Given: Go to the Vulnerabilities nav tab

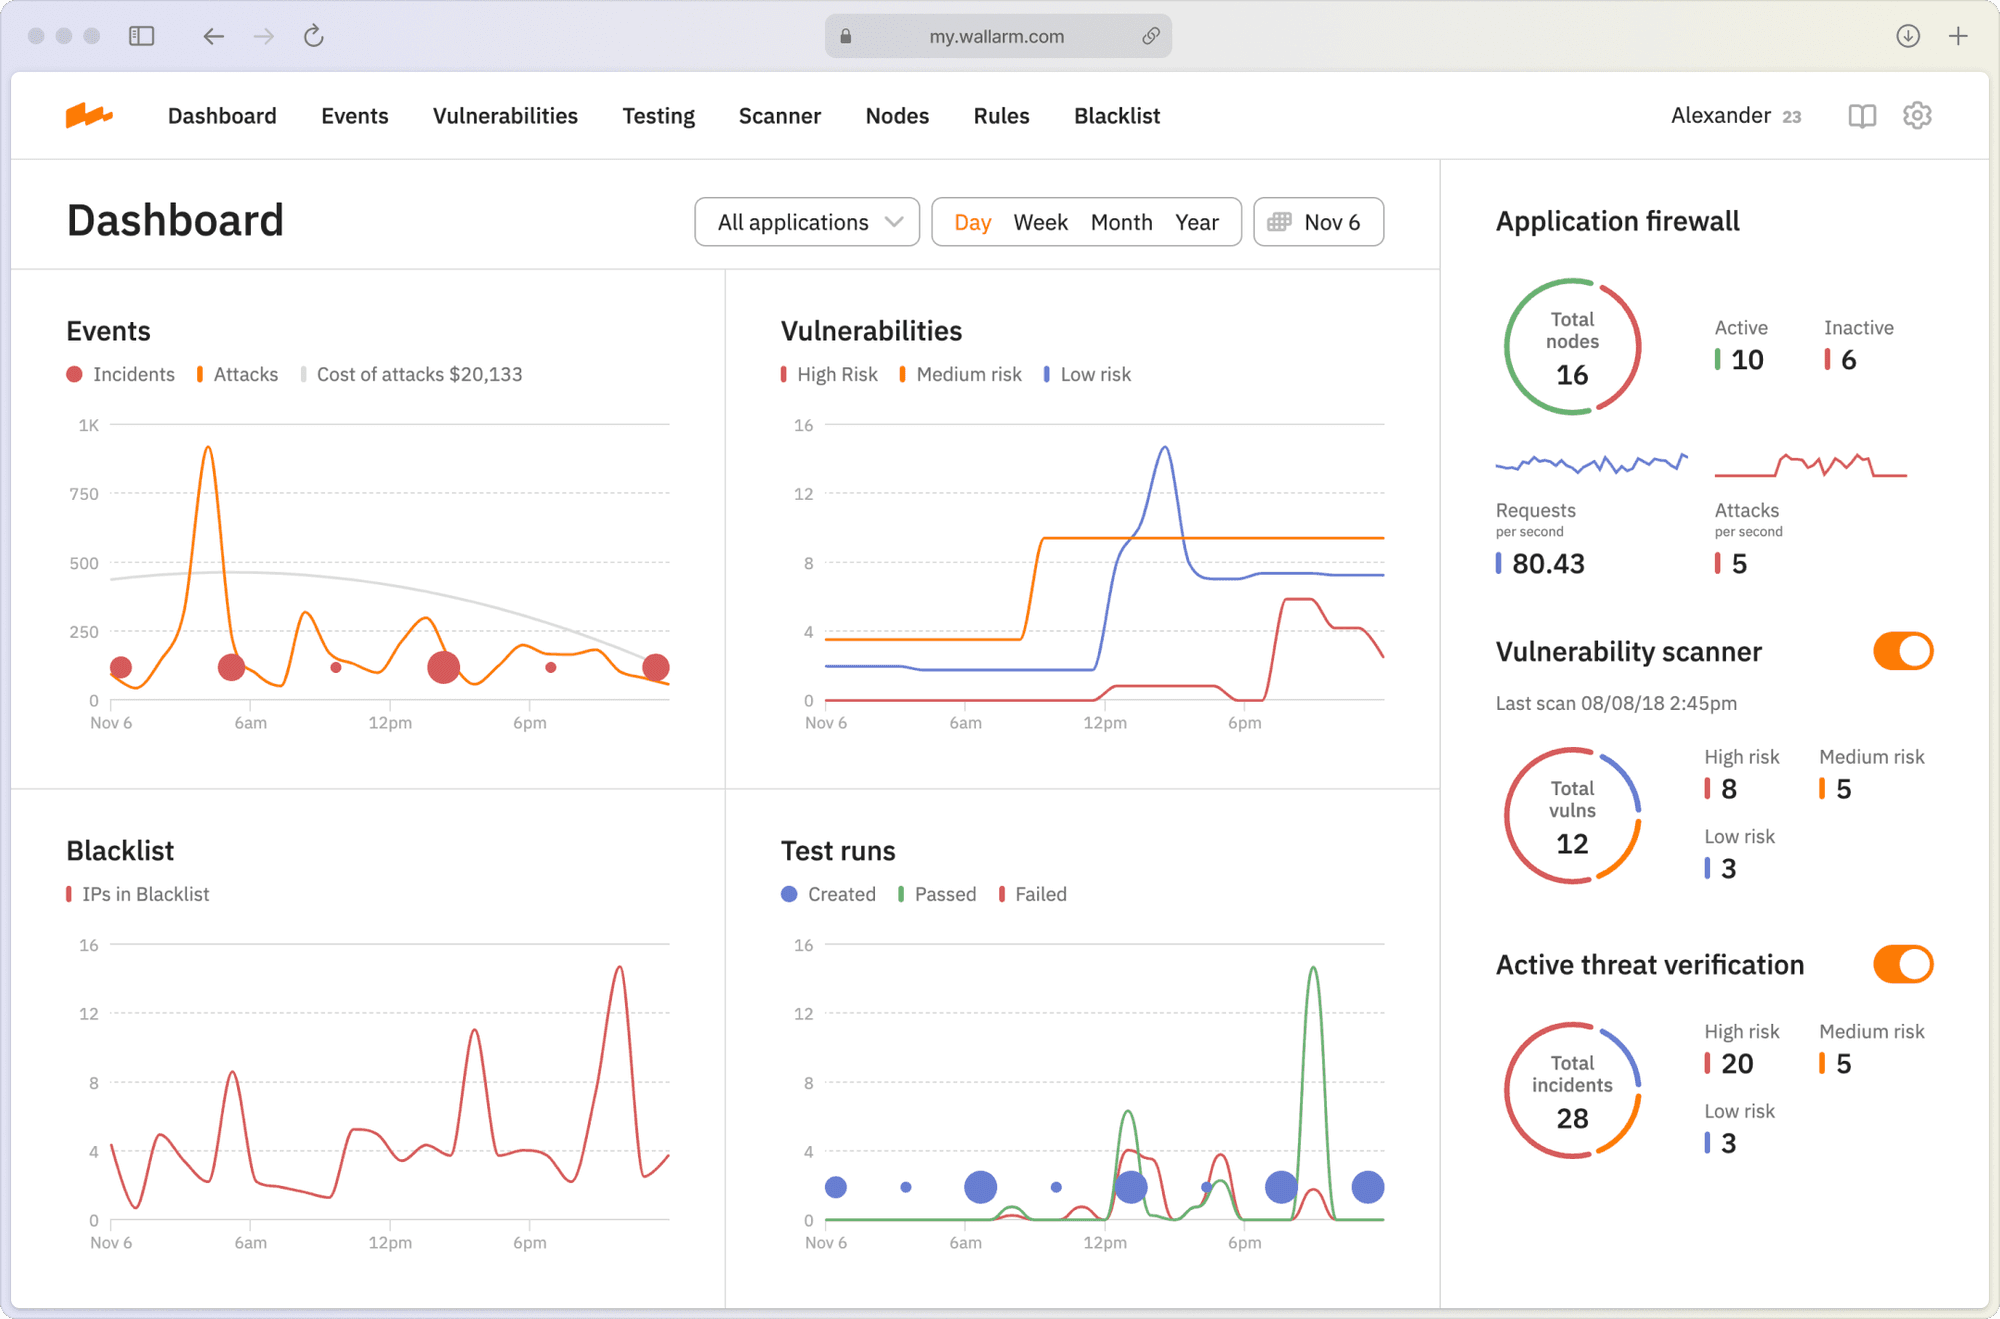Looking at the screenshot, I should click(x=505, y=116).
